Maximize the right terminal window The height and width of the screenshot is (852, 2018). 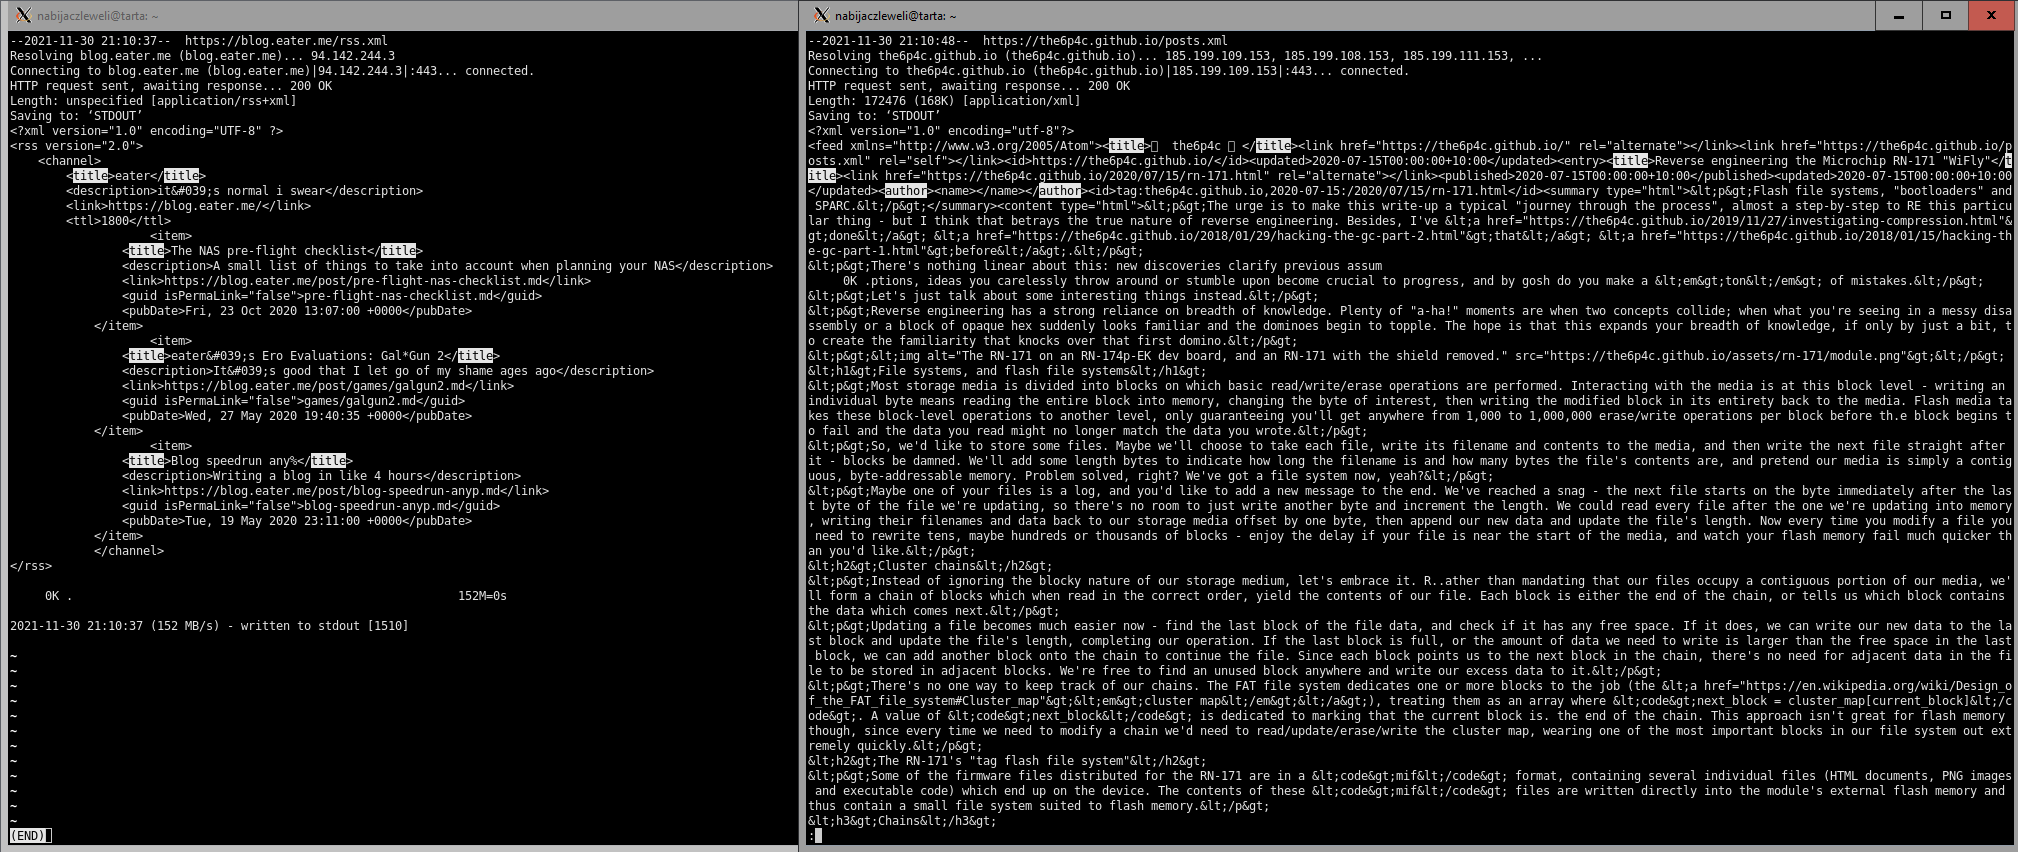tap(1945, 15)
